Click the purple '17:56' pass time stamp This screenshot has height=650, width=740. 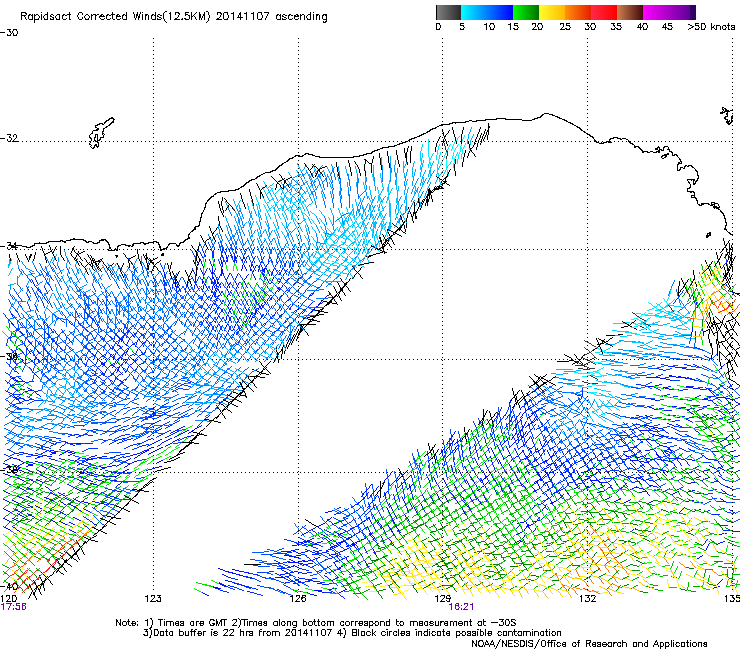14,607
